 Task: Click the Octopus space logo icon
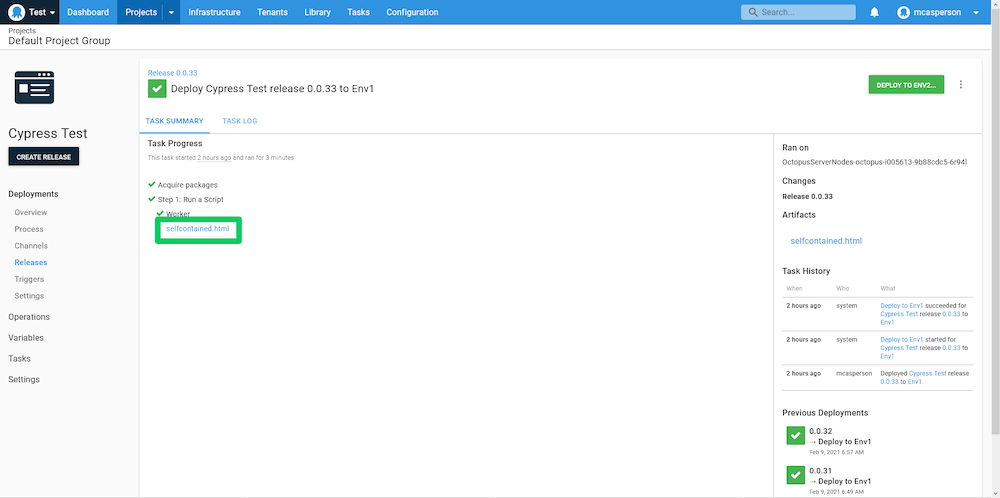[16, 12]
